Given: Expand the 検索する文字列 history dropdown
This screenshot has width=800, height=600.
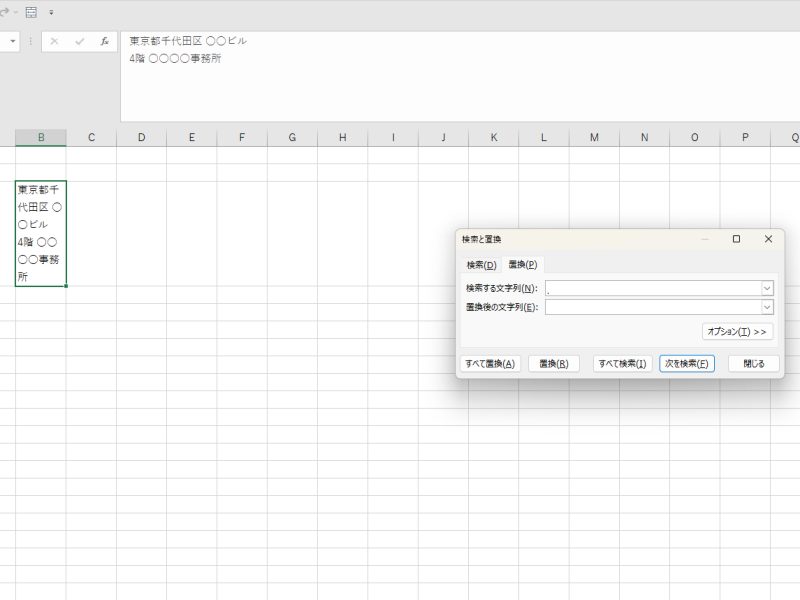Looking at the screenshot, I should tap(767, 288).
